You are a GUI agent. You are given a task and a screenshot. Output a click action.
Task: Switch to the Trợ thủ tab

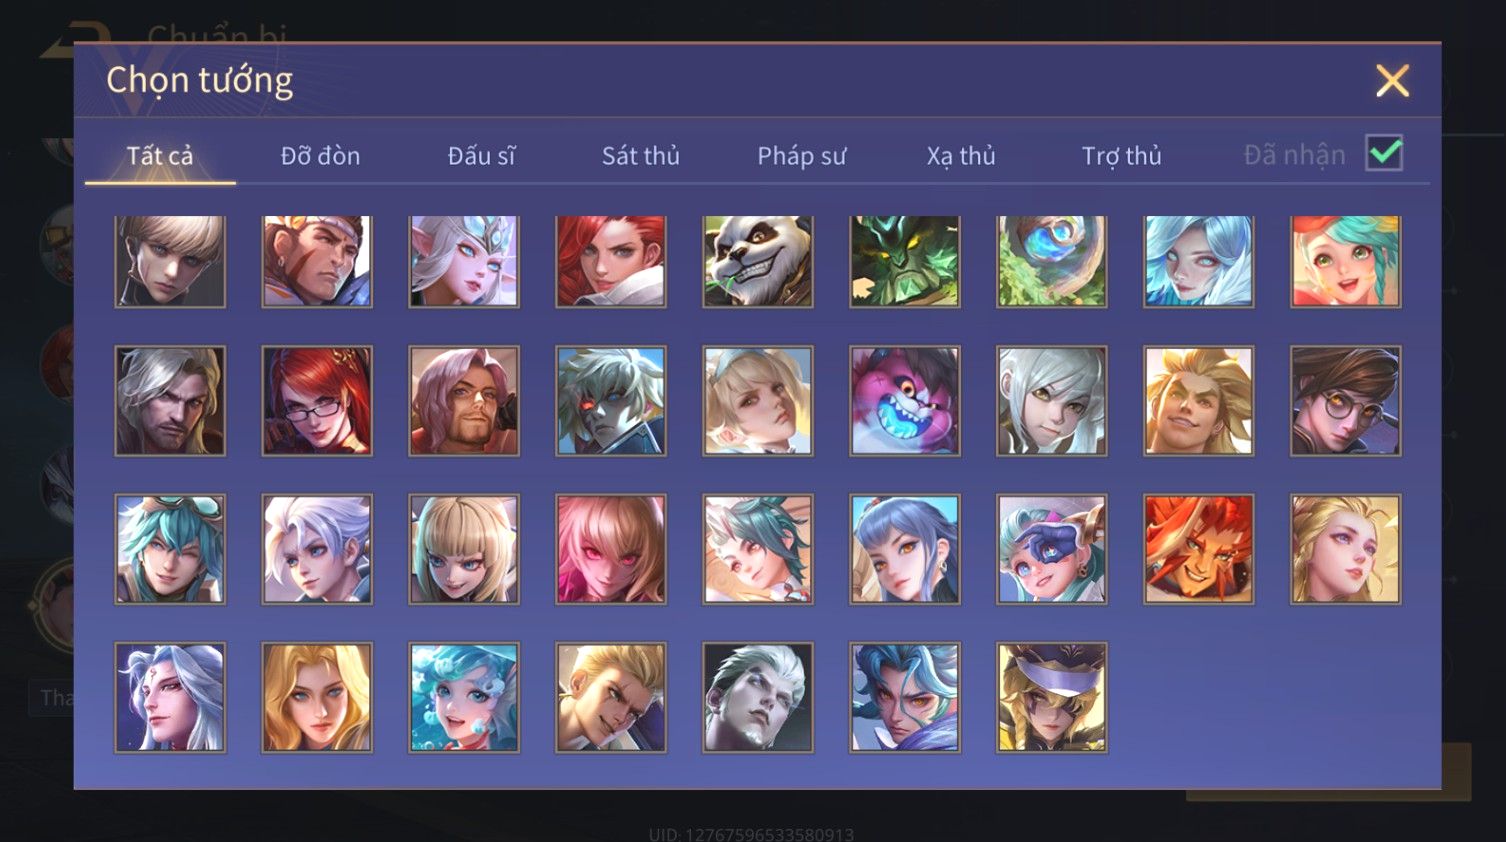point(1121,156)
